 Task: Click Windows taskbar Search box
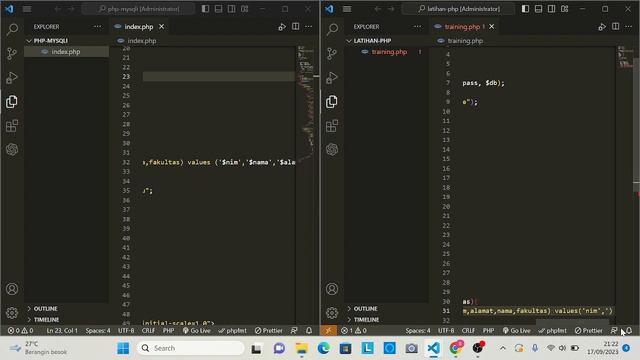point(190,348)
